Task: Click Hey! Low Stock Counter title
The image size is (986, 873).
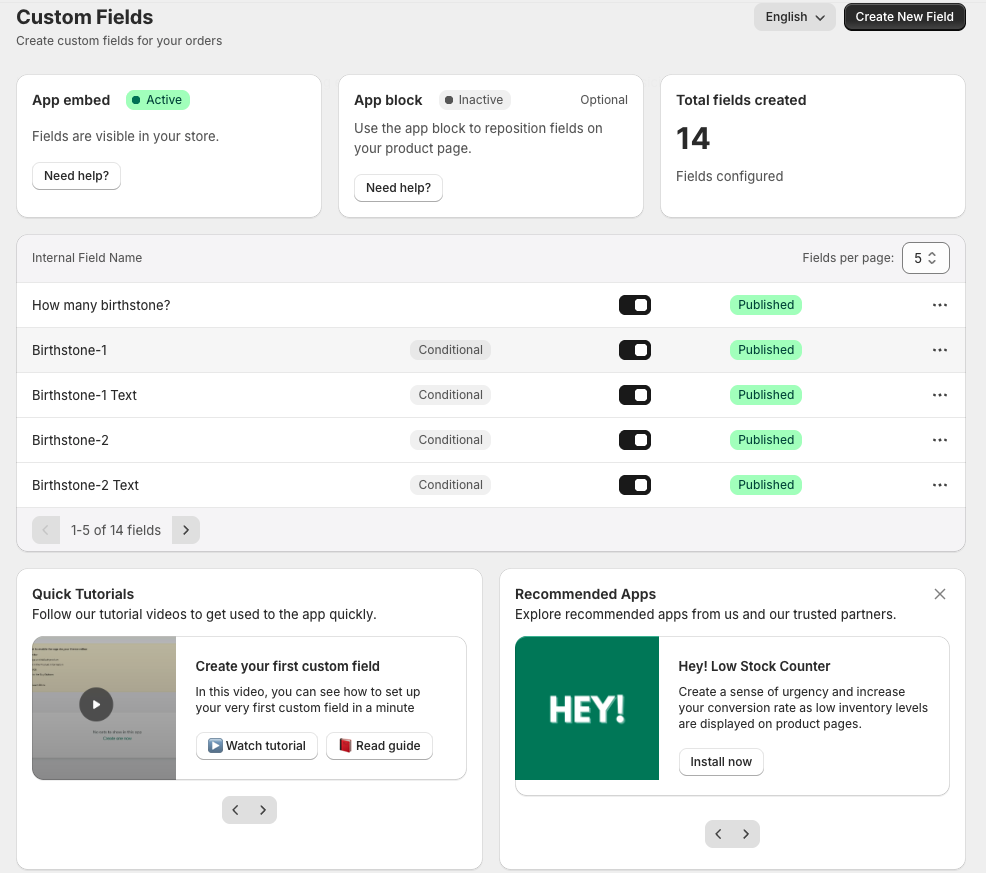Action: (754, 666)
